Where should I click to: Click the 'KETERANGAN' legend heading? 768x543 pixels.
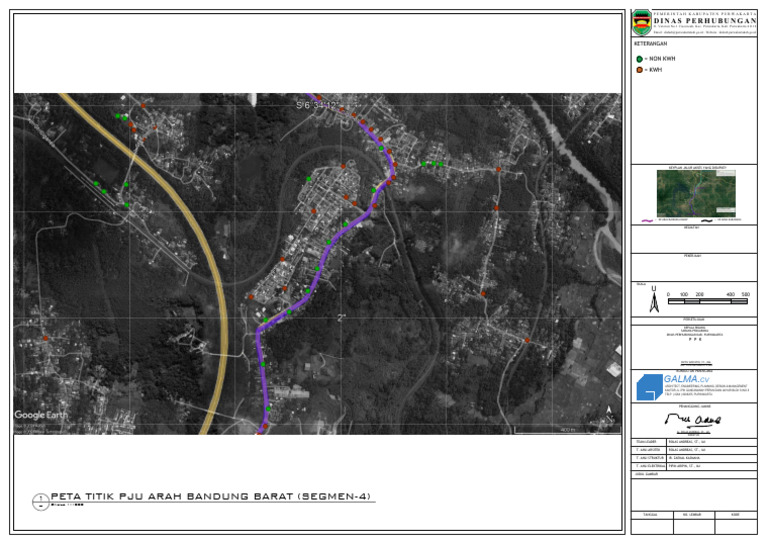coord(651,44)
